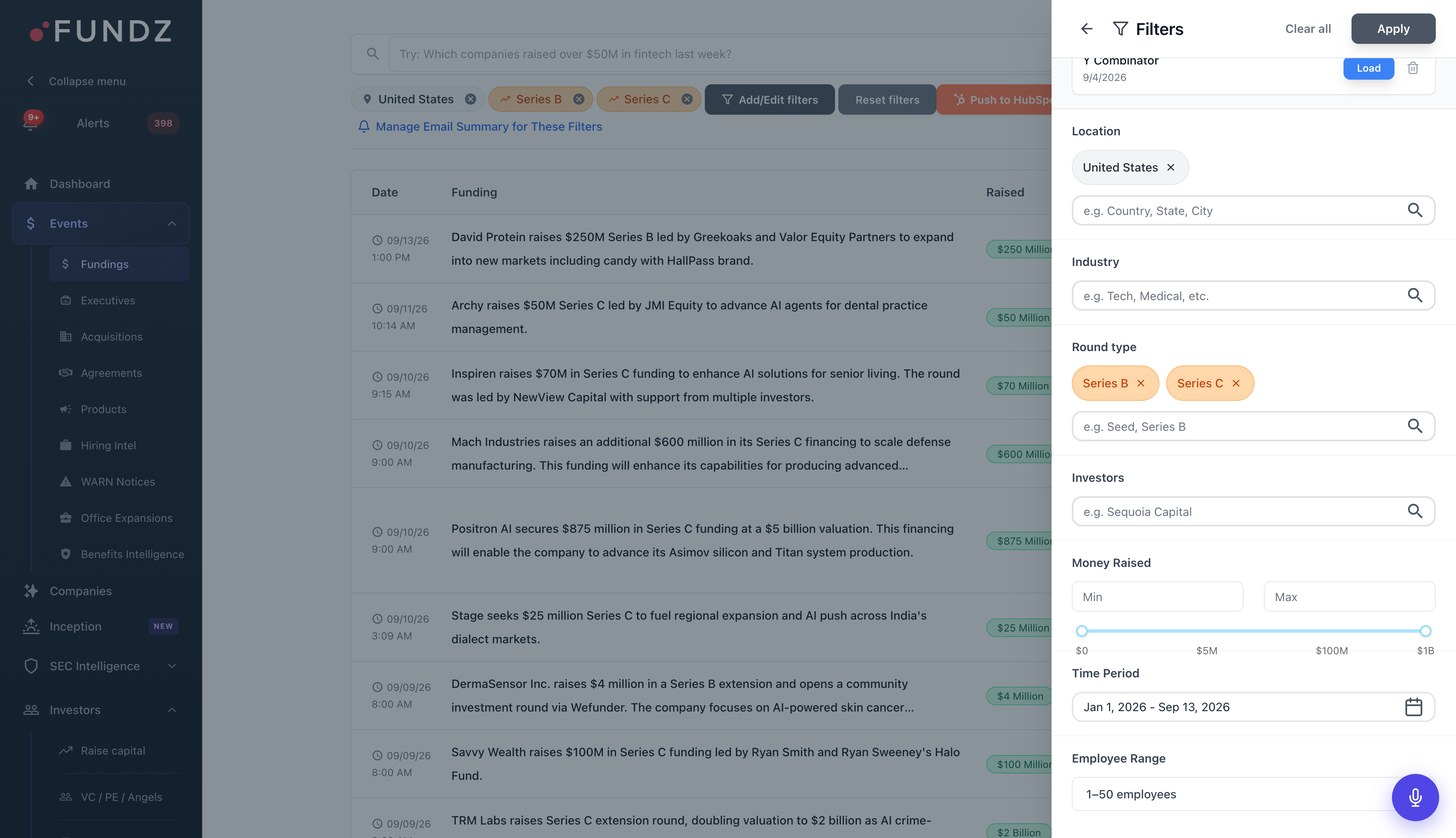Open VC / PE / Angels in sidebar
Screen dimensions: 1456x838
click(119, 797)
